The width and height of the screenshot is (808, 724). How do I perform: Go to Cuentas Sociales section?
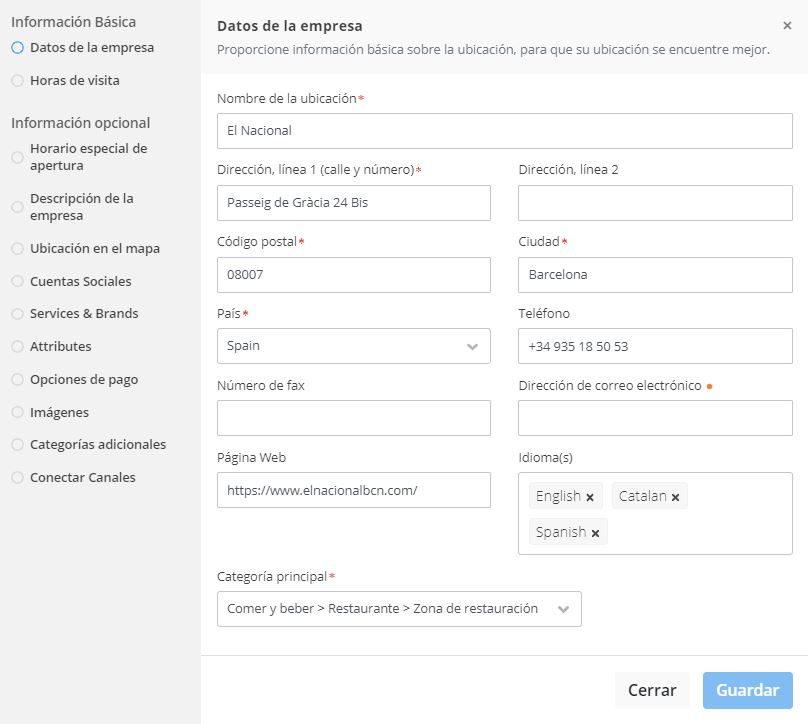[x=80, y=281]
